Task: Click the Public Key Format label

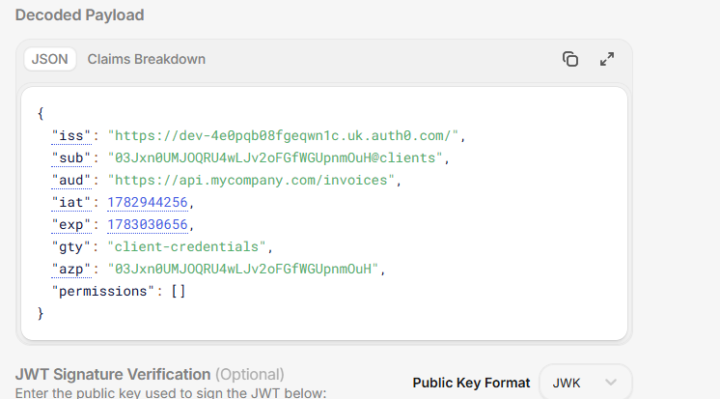Action: click(x=471, y=382)
